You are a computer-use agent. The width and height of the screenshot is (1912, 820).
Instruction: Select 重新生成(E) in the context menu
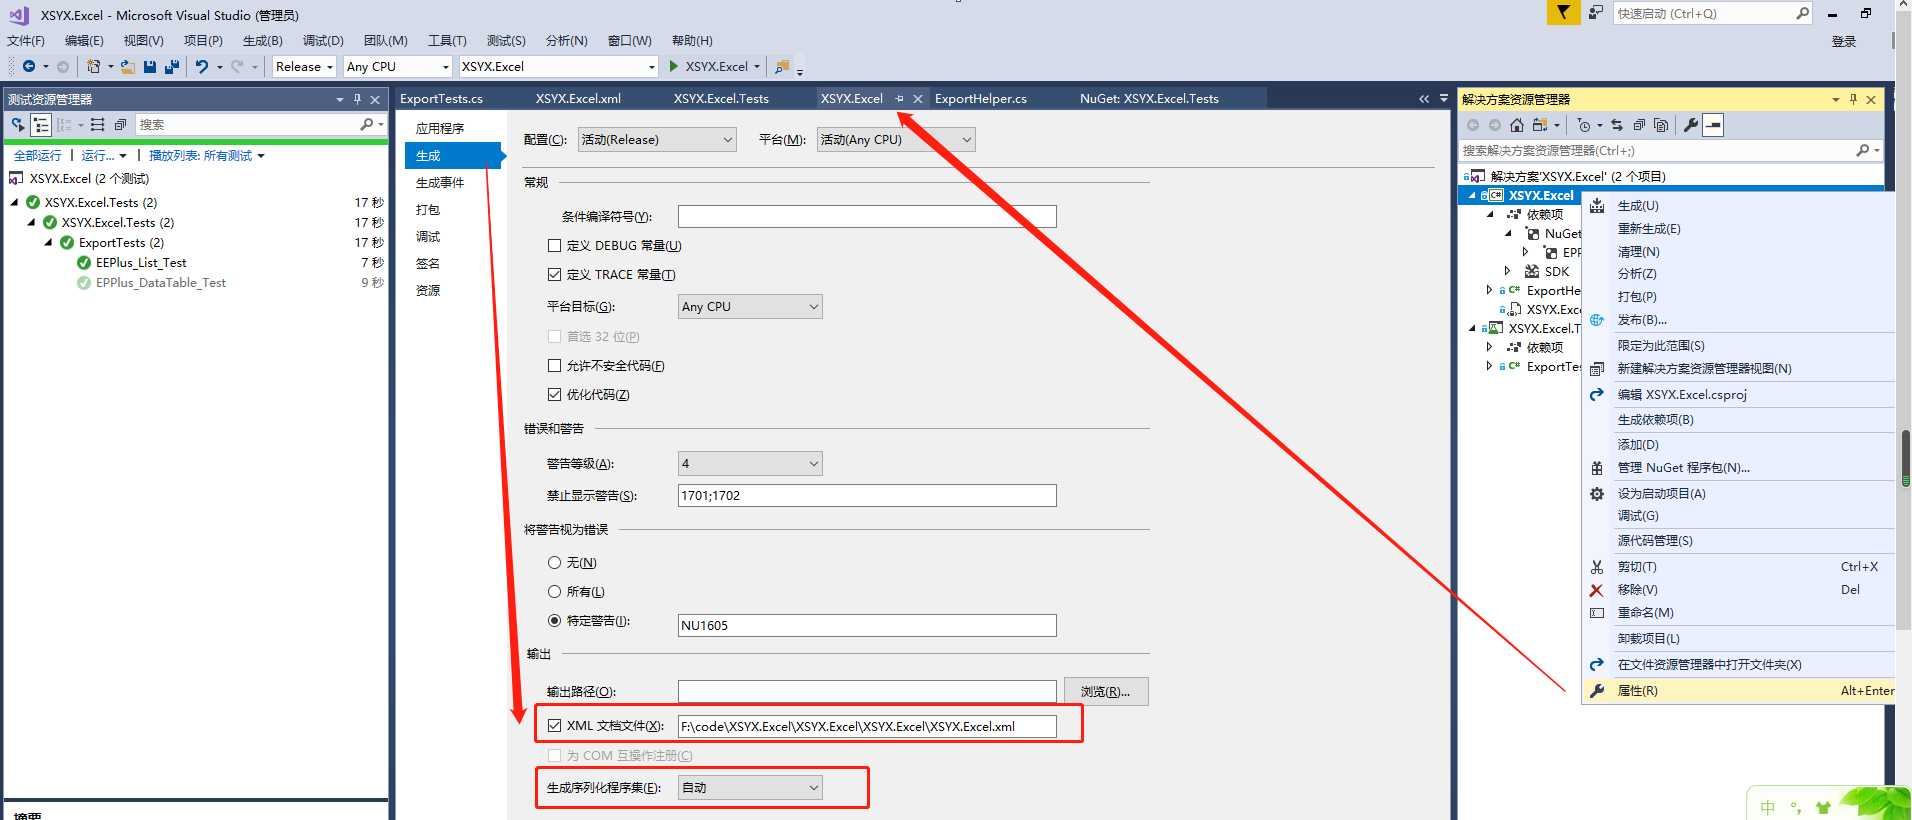(x=1739, y=229)
